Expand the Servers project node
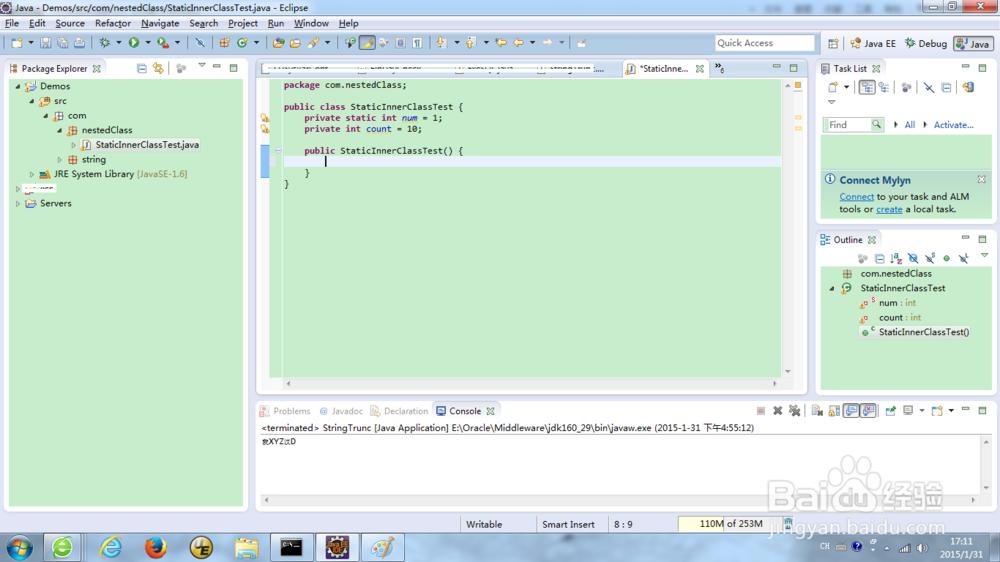The width and height of the screenshot is (1000, 562). (x=18, y=203)
